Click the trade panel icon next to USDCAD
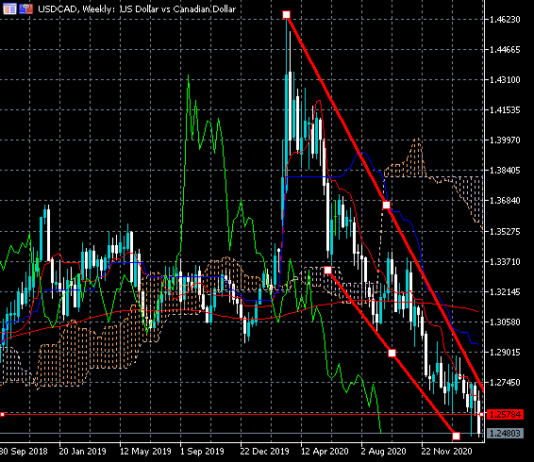 tap(26, 9)
